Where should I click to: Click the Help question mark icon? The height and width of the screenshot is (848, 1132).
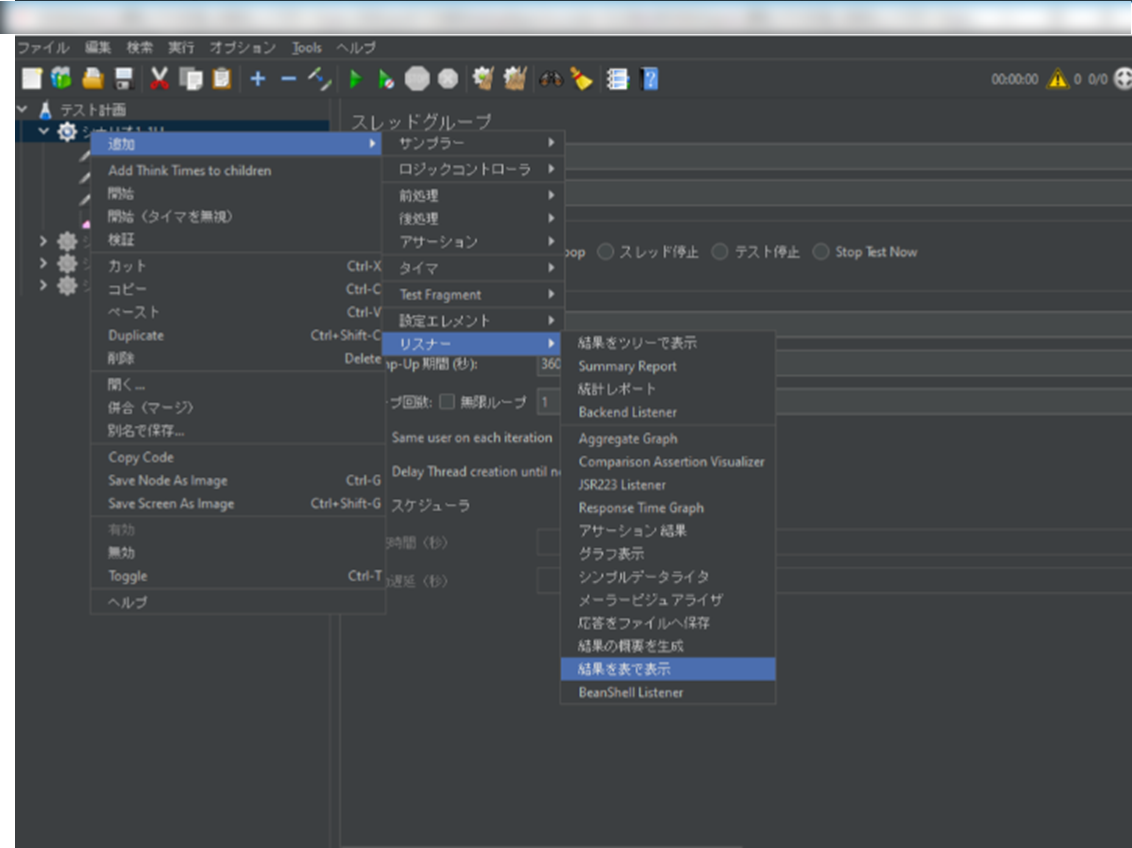click(650, 79)
